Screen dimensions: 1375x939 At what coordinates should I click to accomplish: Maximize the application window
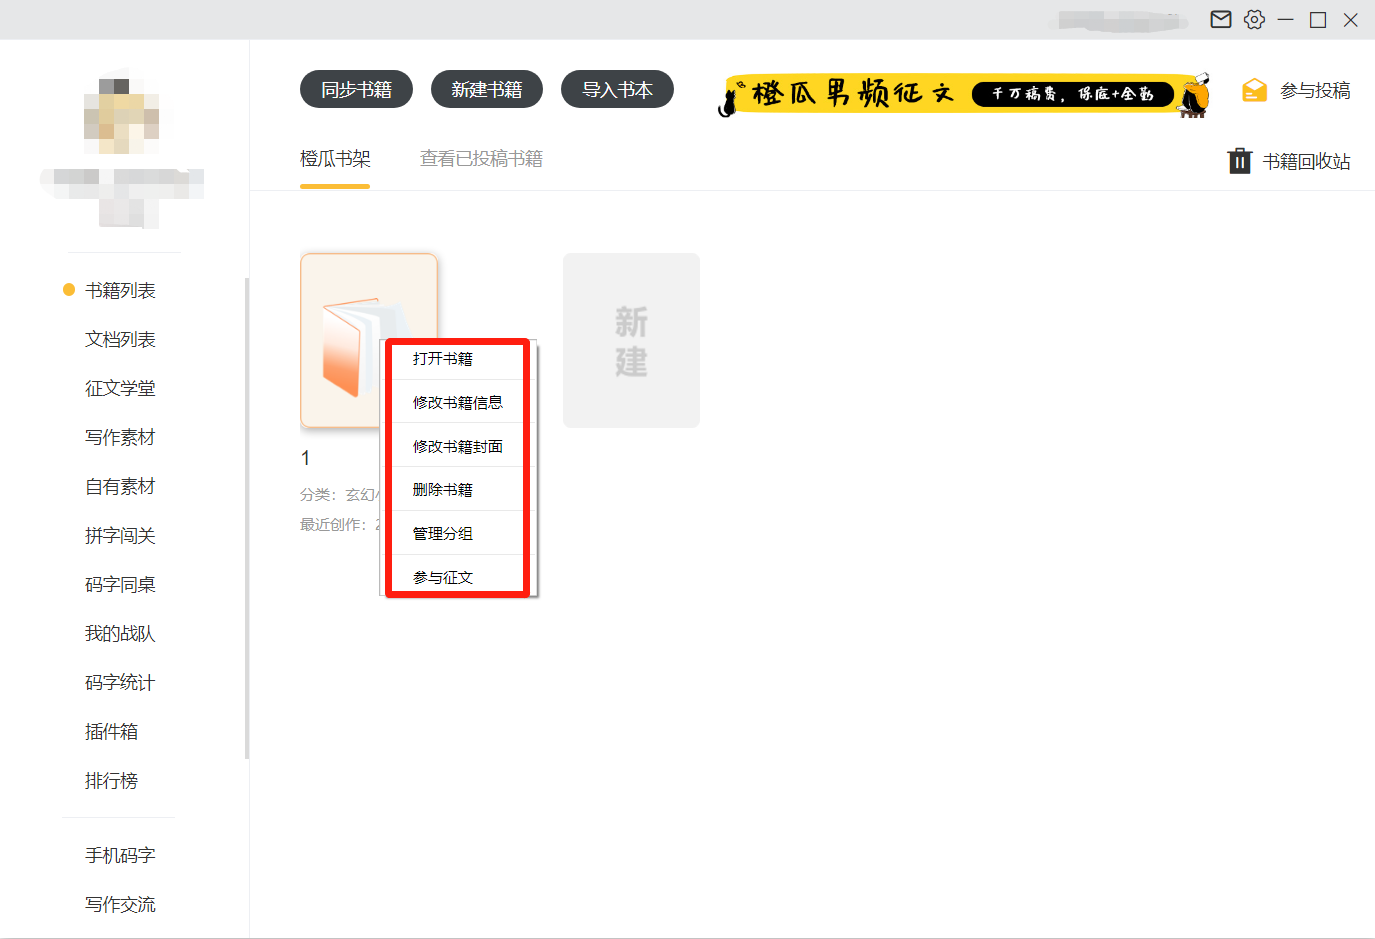pyautogui.click(x=1318, y=19)
